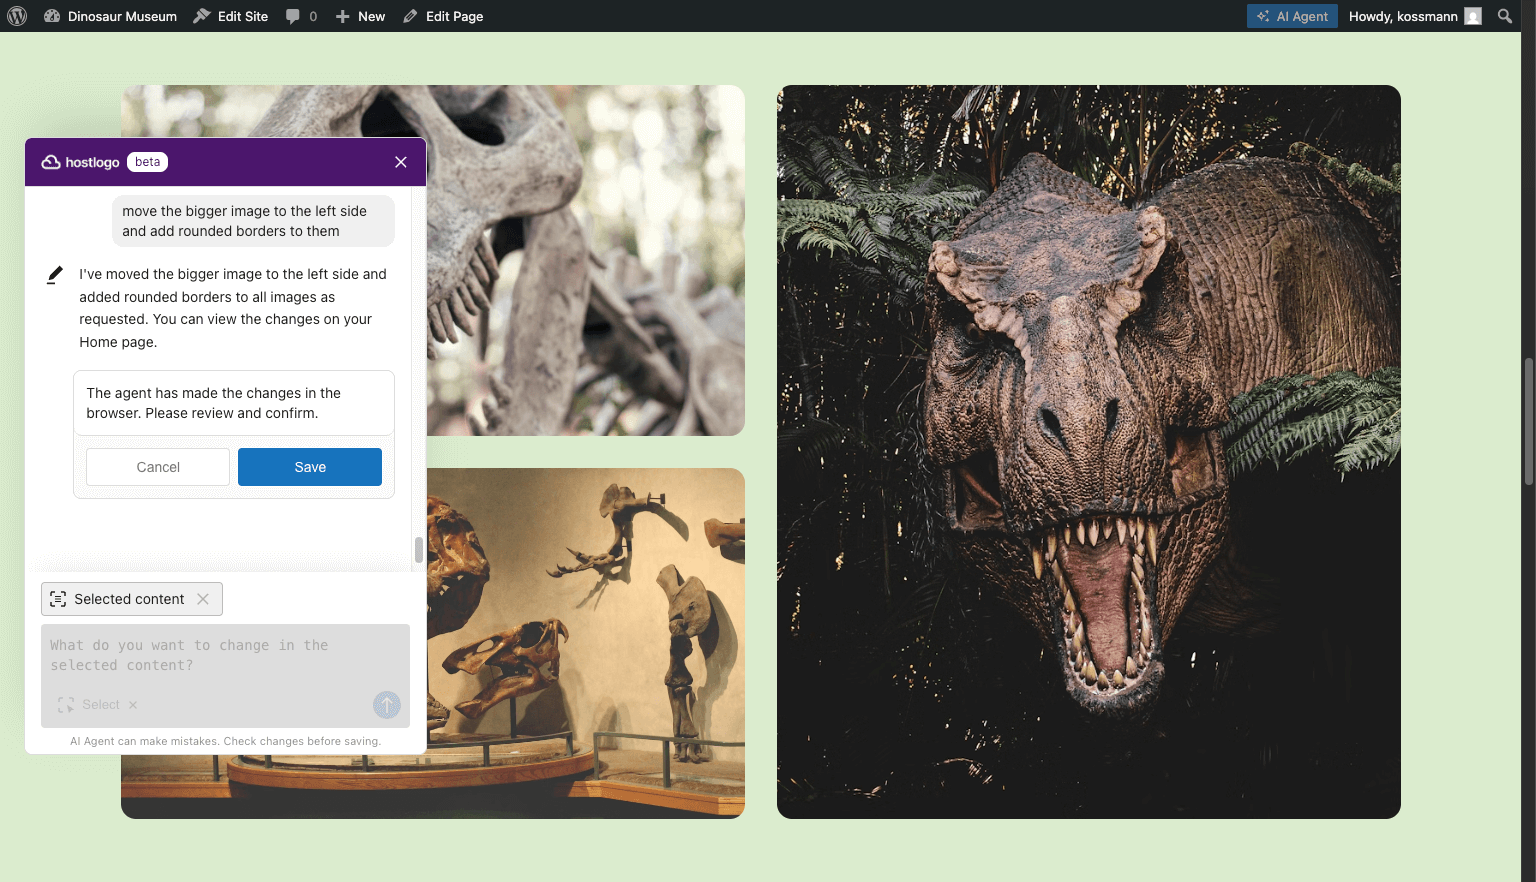
Task: Cancel the agent's changes
Action: coord(158,467)
